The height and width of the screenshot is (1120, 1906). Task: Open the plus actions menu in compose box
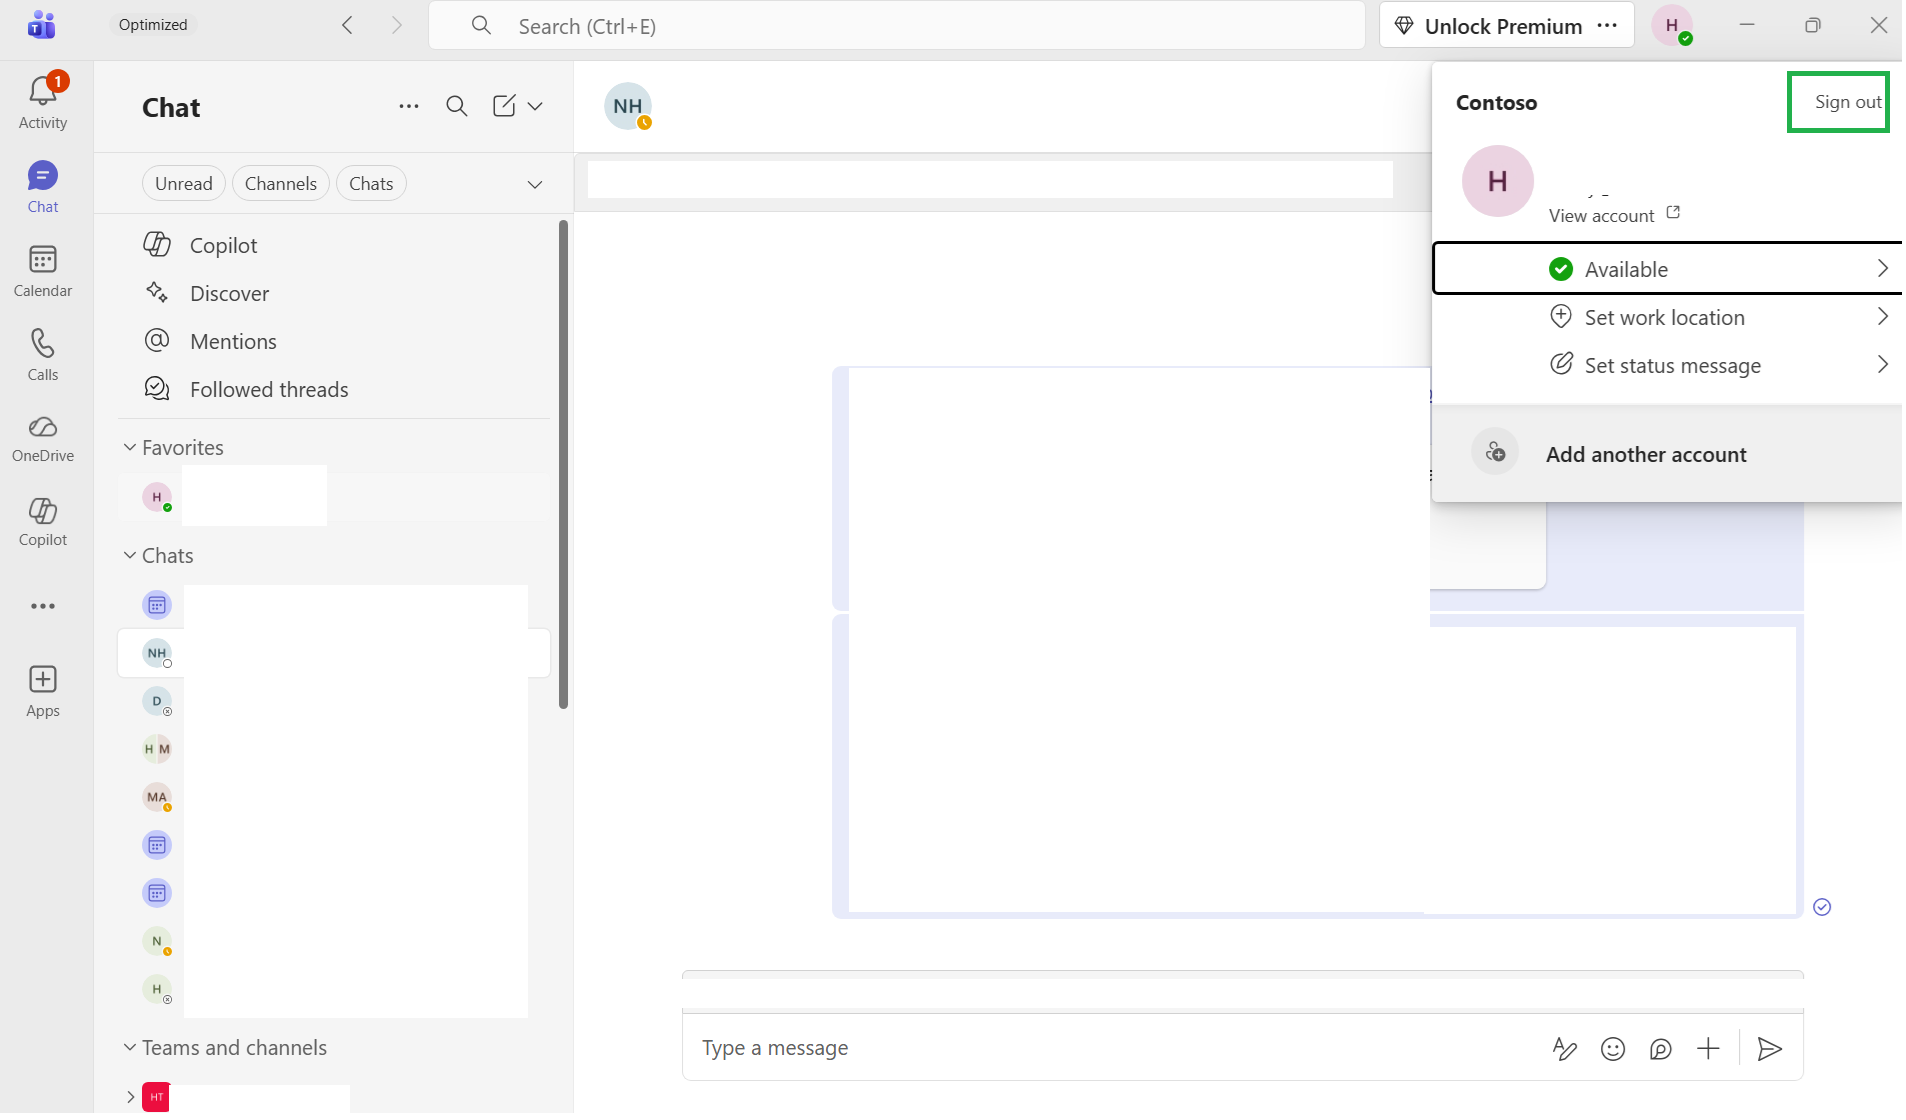point(1709,1048)
